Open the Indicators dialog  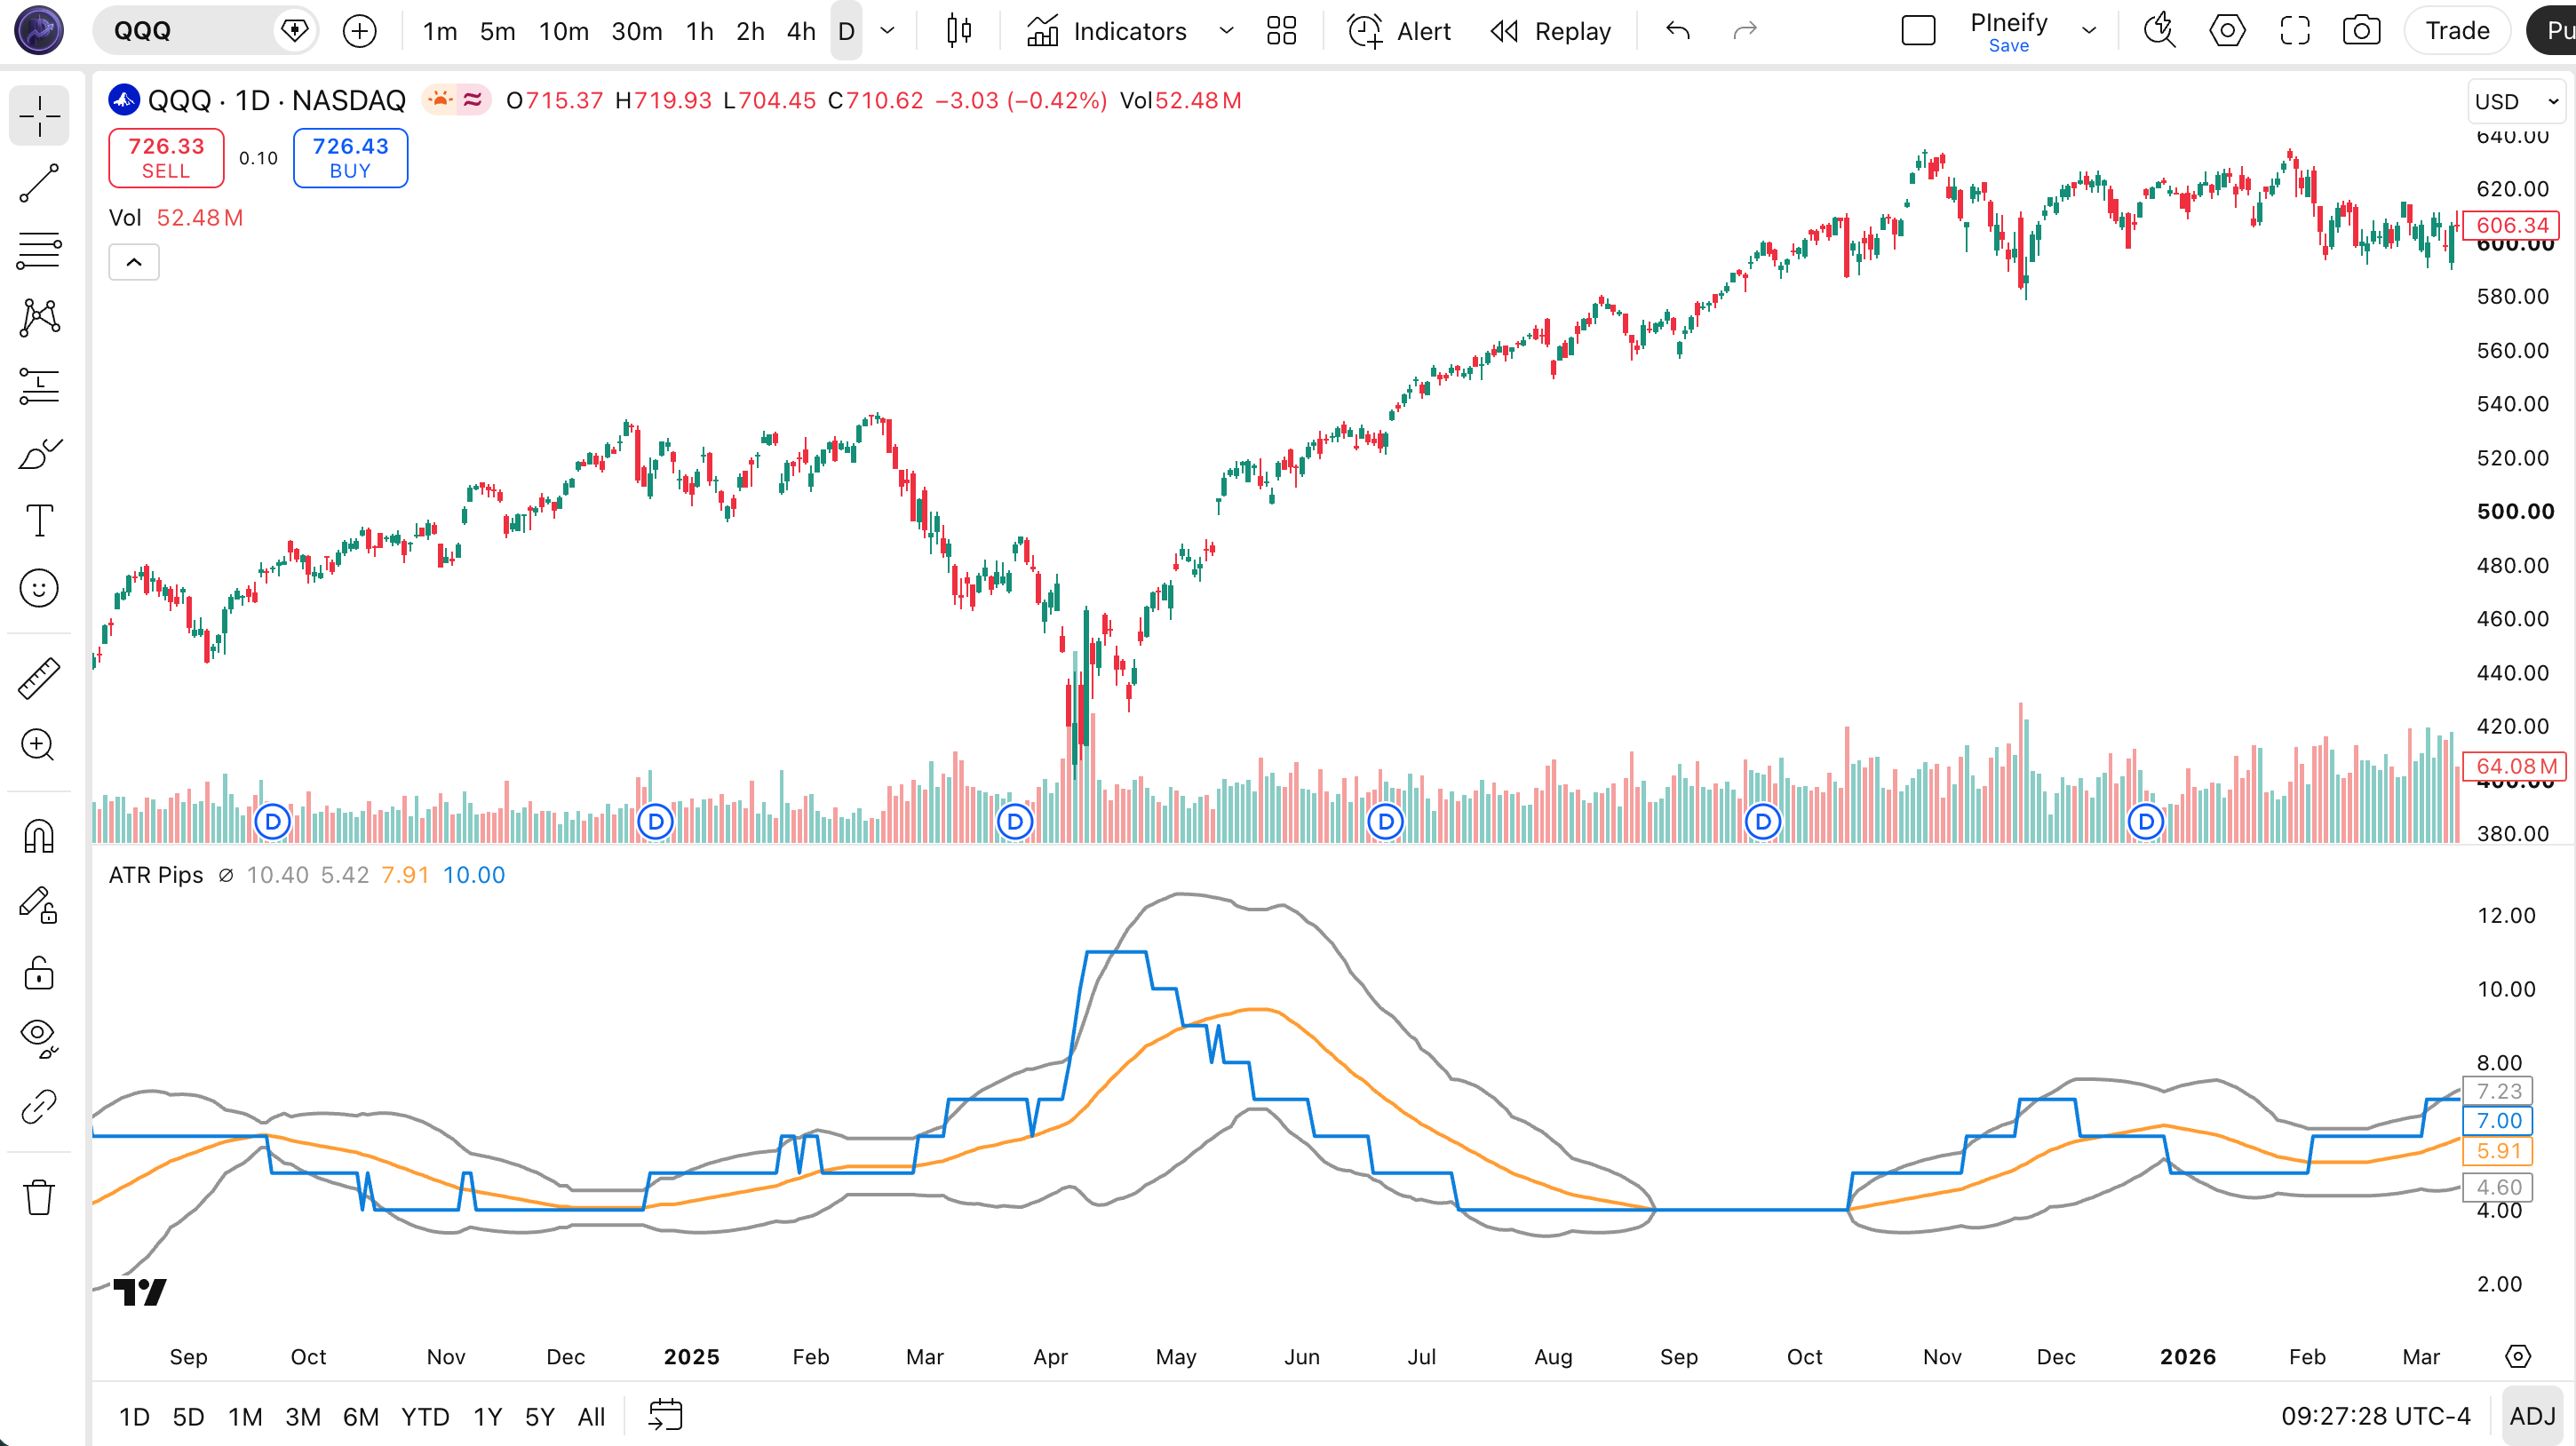point(1107,31)
